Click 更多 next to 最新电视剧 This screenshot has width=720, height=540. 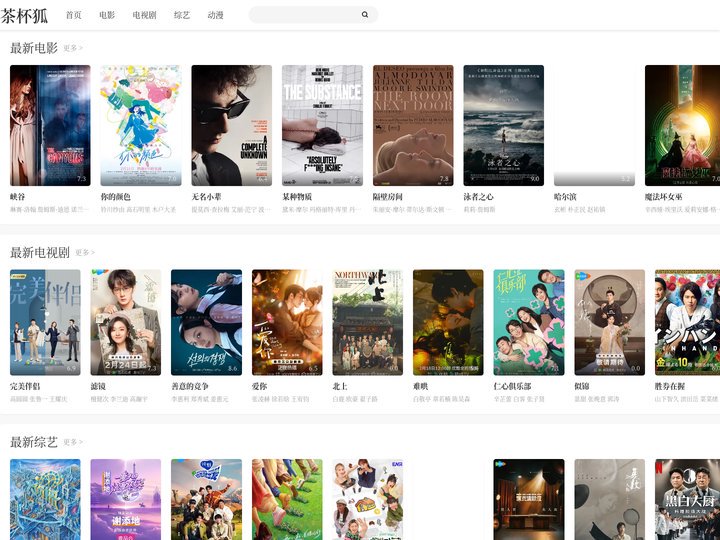click(85, 252)
